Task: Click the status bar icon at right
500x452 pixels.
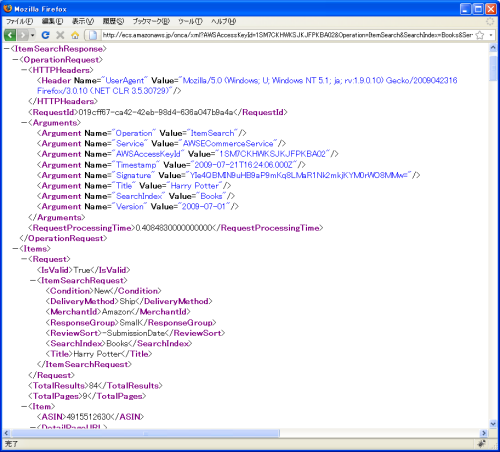Action: click(x=481, y=444)
